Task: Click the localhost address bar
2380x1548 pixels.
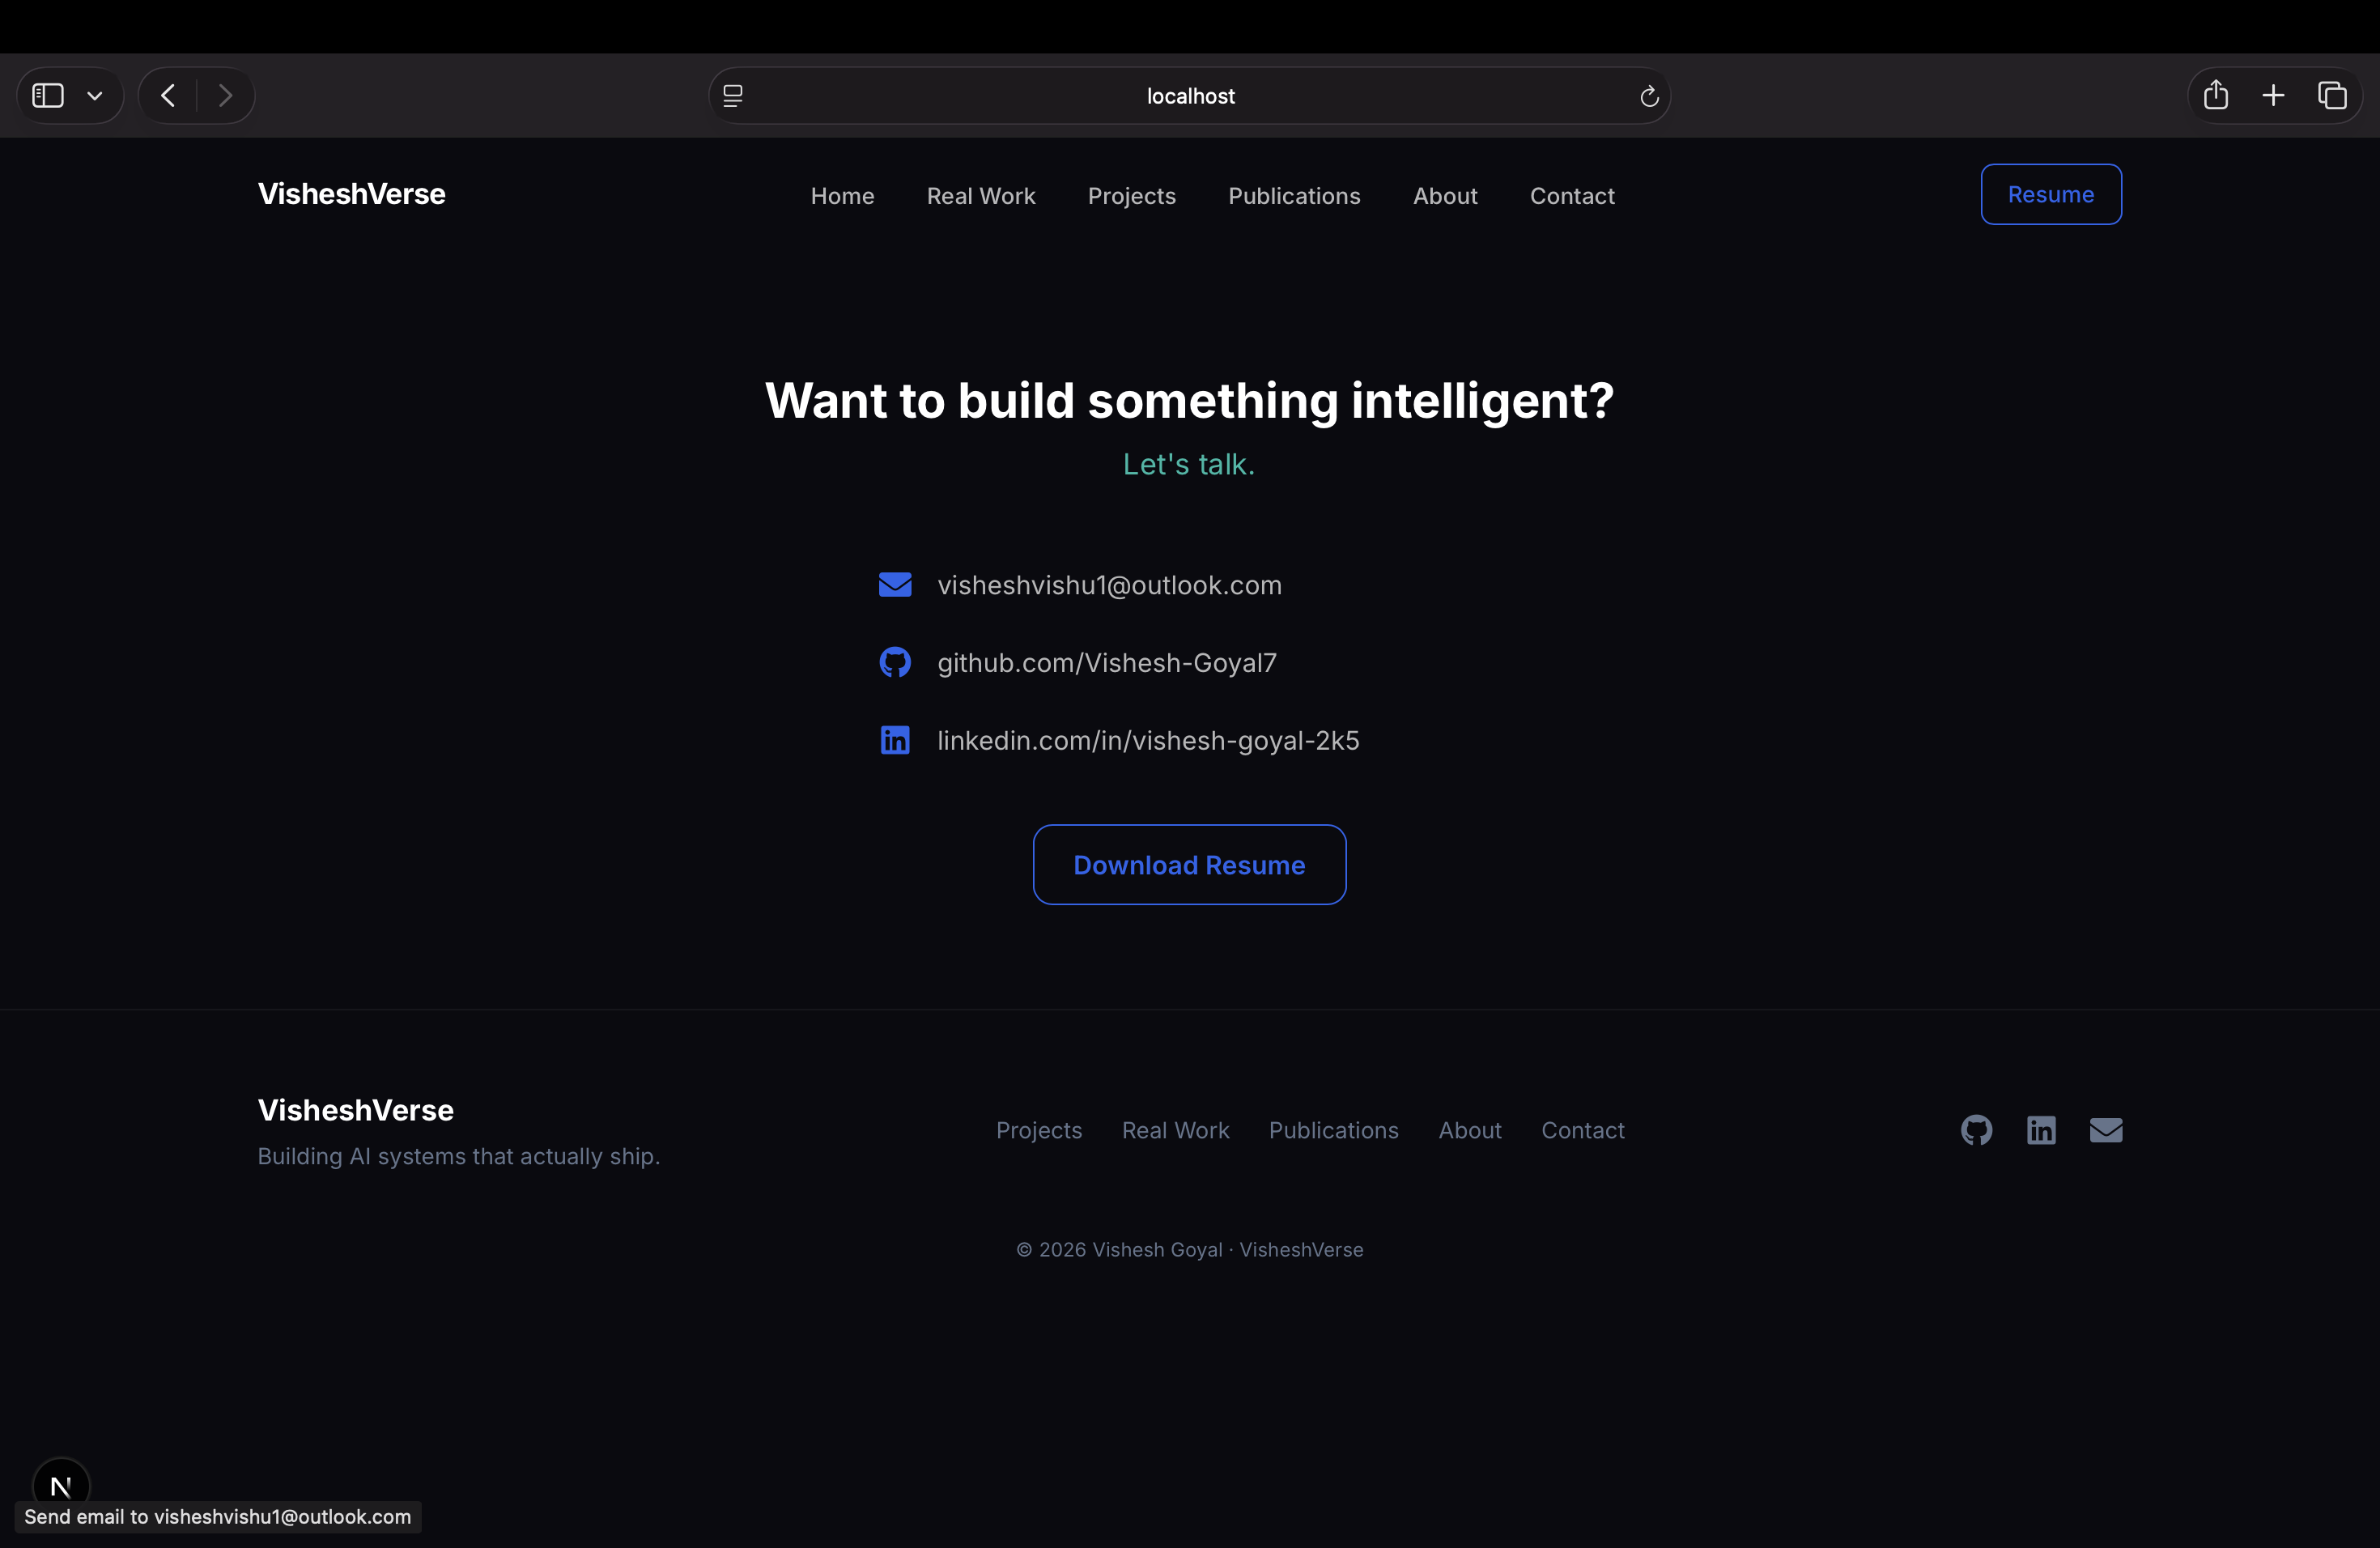Action: 1190,96
